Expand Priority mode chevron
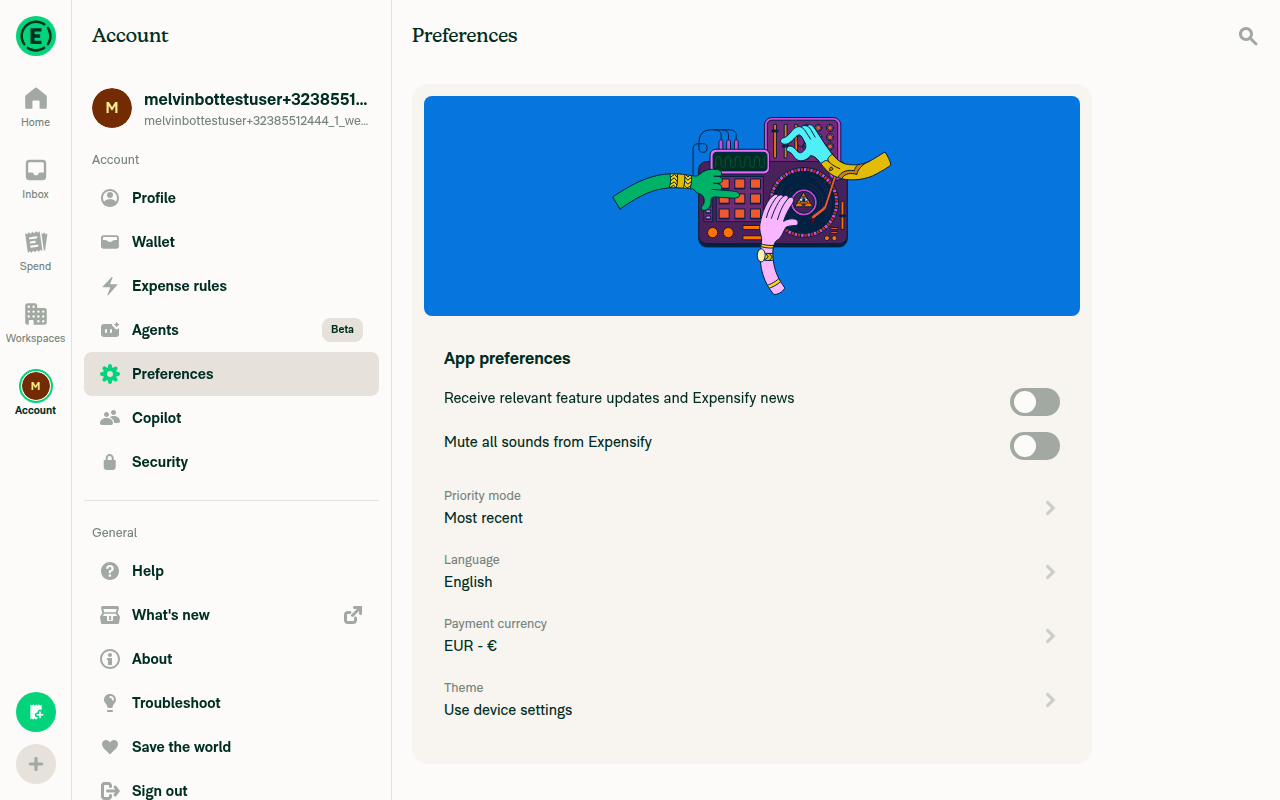Image resolution: width=1280 pixels, height=800 pixels. tap(1050, 508)
